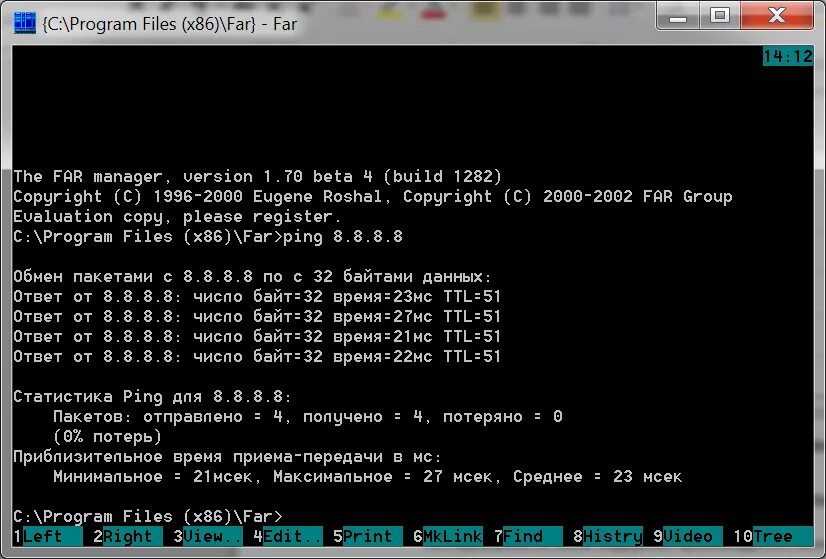Click the Copyright Eugene Roshal line
The height and width of the screenshot is (559, 826).
pyautogui.click(x=372, y=196)
